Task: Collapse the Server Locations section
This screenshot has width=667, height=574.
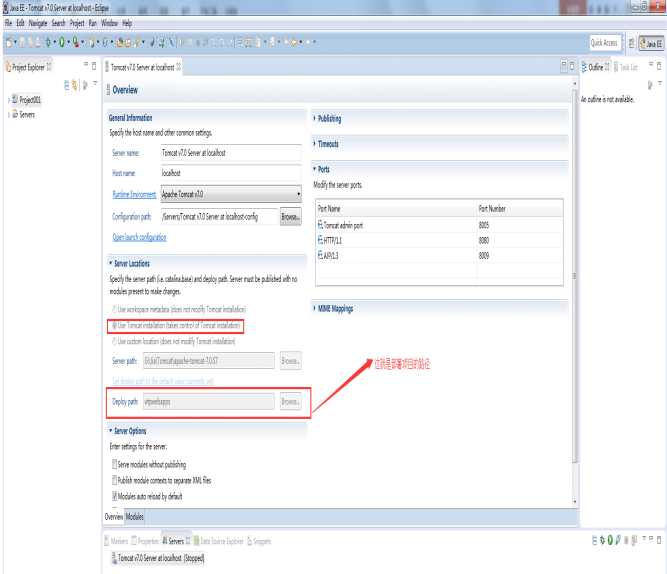Action: coord(111,263)
